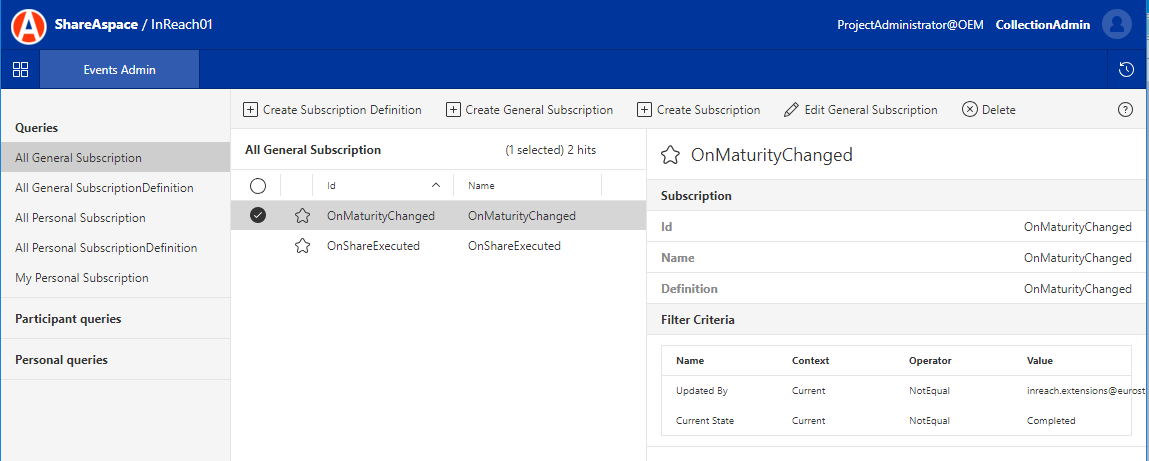The width and height of the screenshot is (1149, 461).
Task: Favorite the OnMaturityChanged row star
Action: point(302,215)
